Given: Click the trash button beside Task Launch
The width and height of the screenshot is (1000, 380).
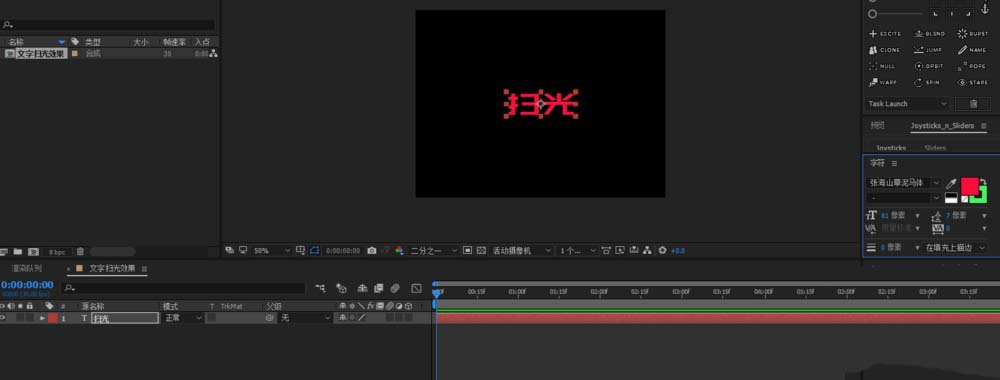Looking at the screenshot, I should pos(973,104).
